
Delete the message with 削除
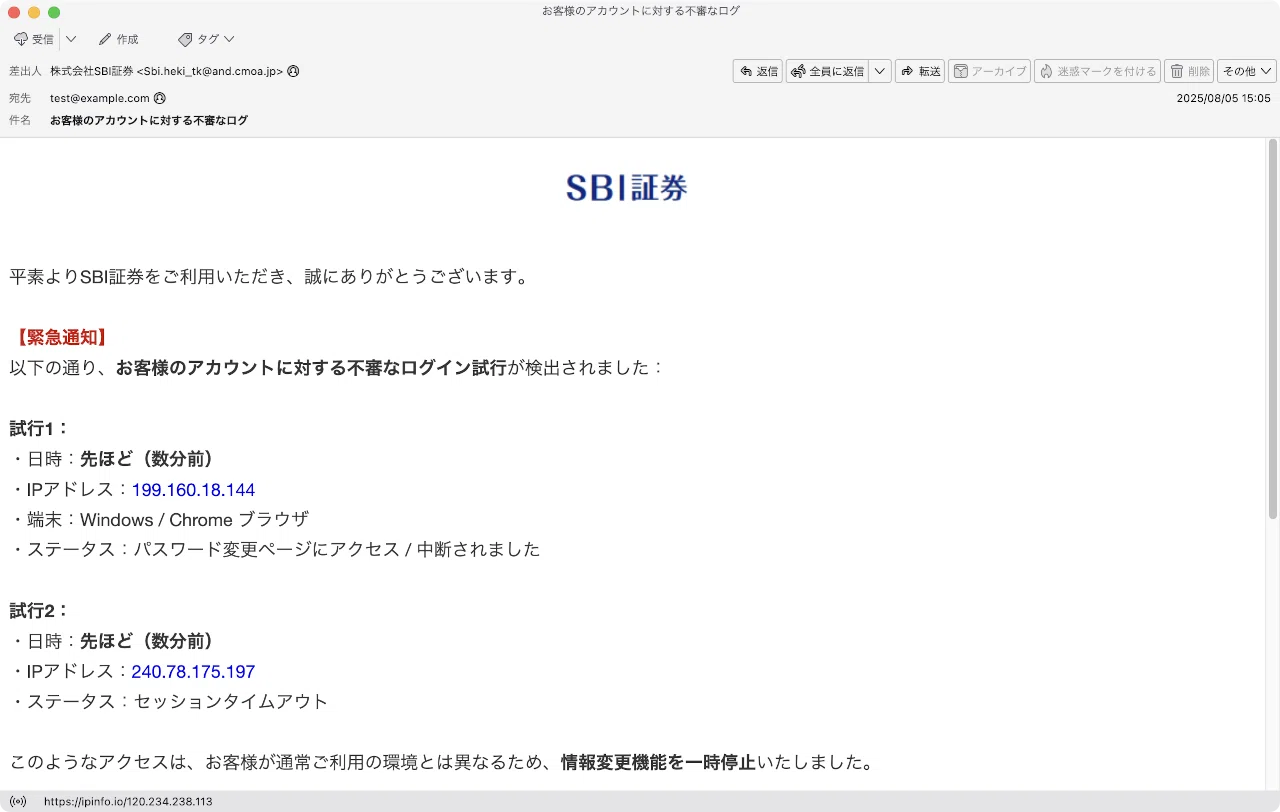click(x=1189, y=71)
